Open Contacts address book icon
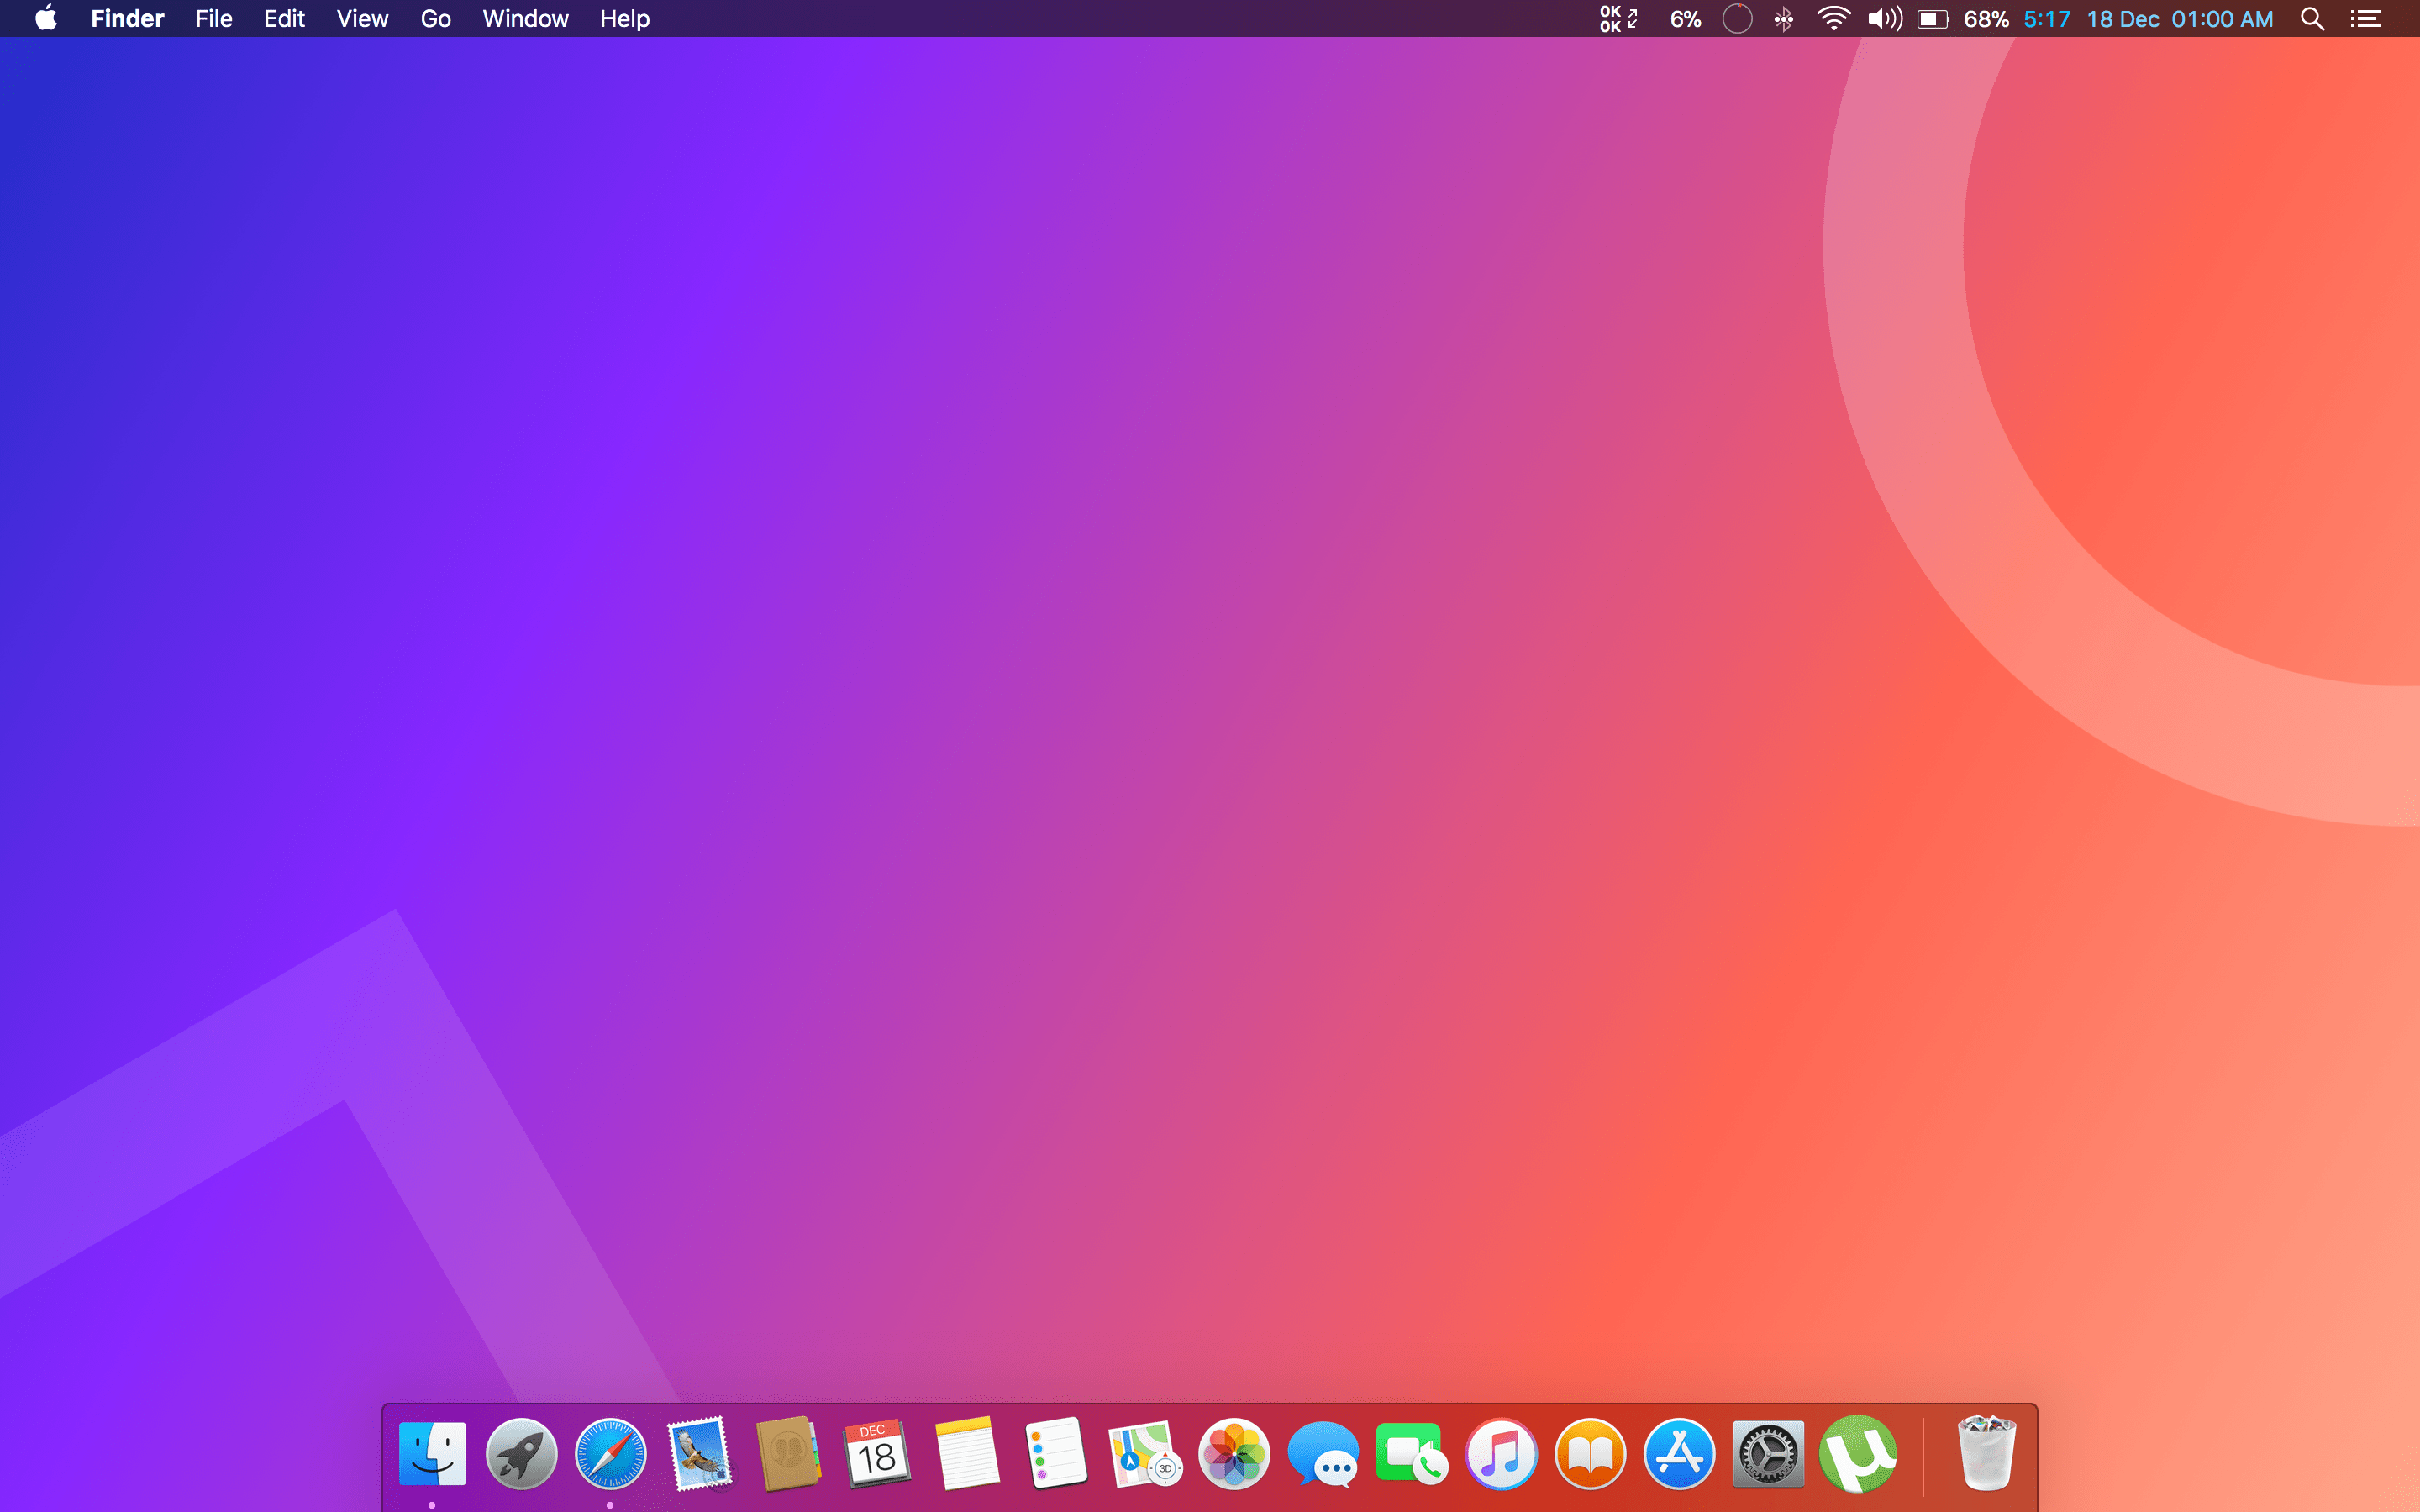The image size is (2420, 1512). (x=788, y=1454)
